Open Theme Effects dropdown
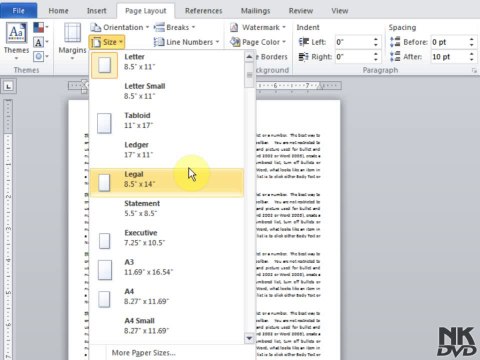The image size is (480, 360). tap(41, 56)
